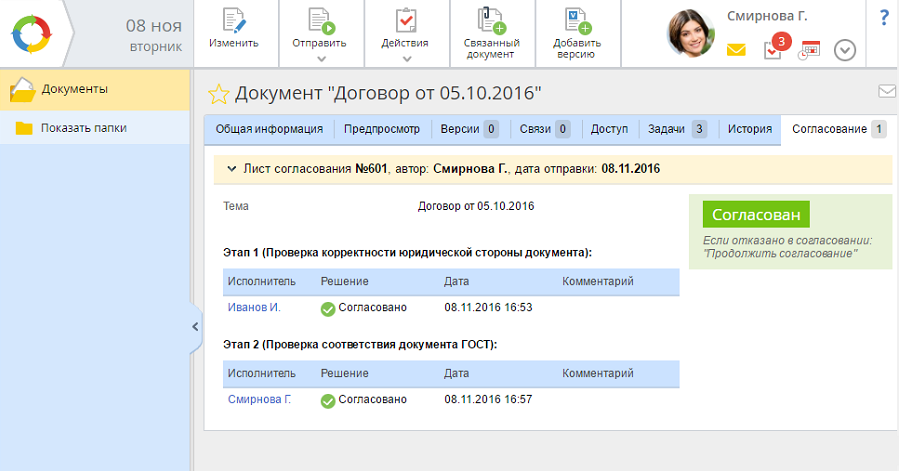Expand the Отправить dropdown
899x471 pixels.
[319, 58]
